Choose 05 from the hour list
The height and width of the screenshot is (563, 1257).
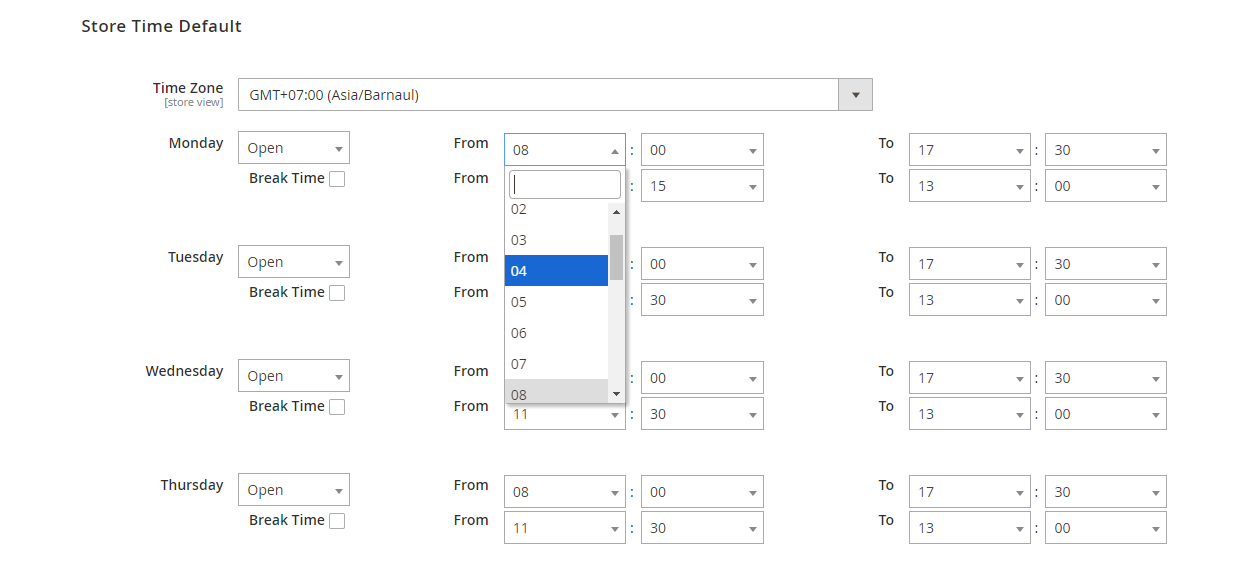[556, 302]
